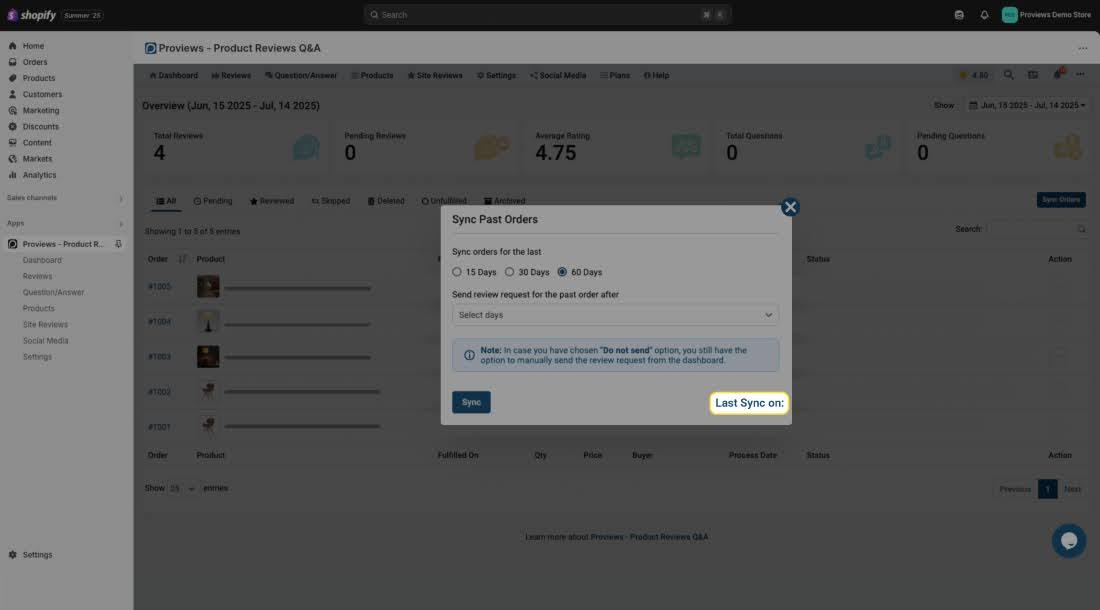Close the Sync Past Orders dialog
The image size is (1100, 610).
tap(790, 207)
